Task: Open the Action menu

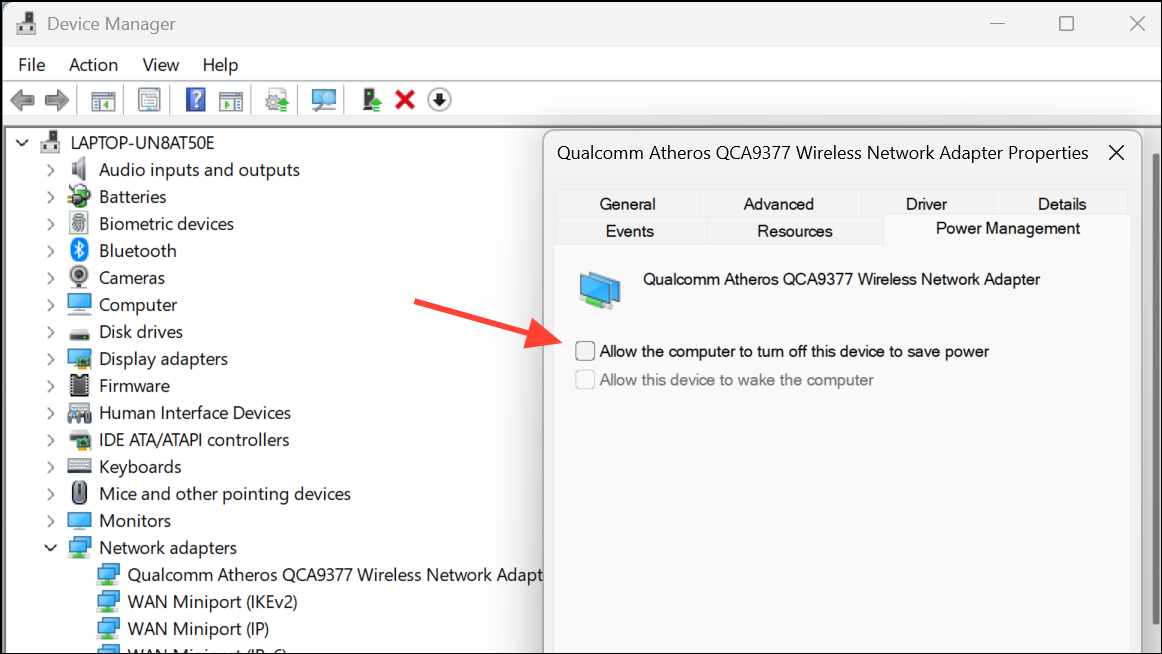Action: click(93, 65)
